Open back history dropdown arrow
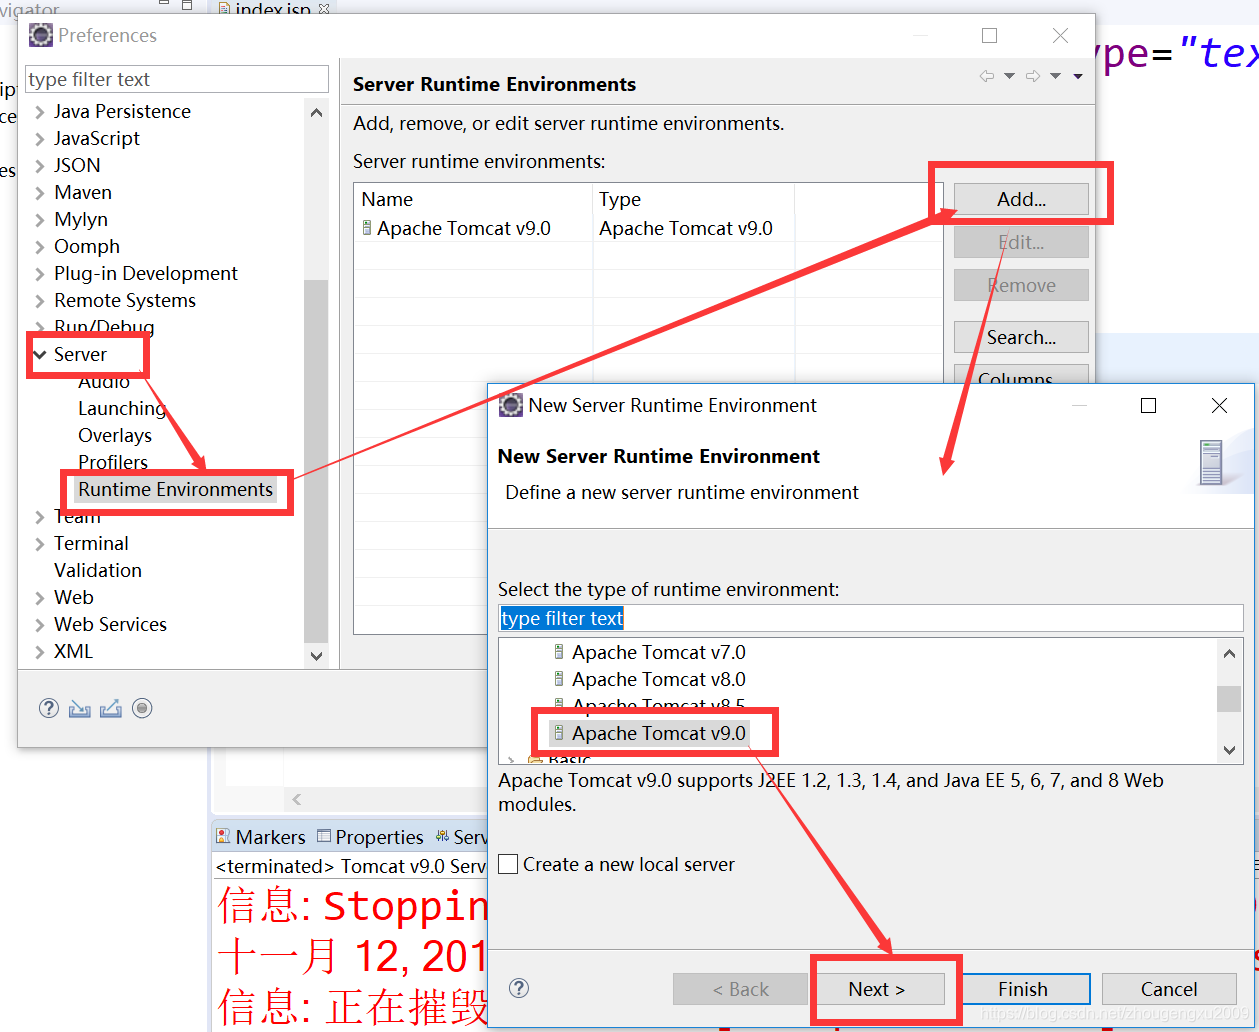 [x=1009, y=77]
